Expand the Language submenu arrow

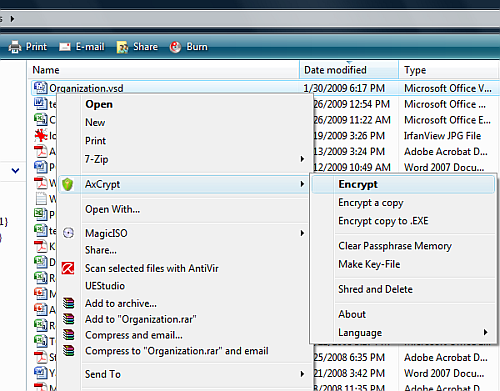(x=485, y=332)
